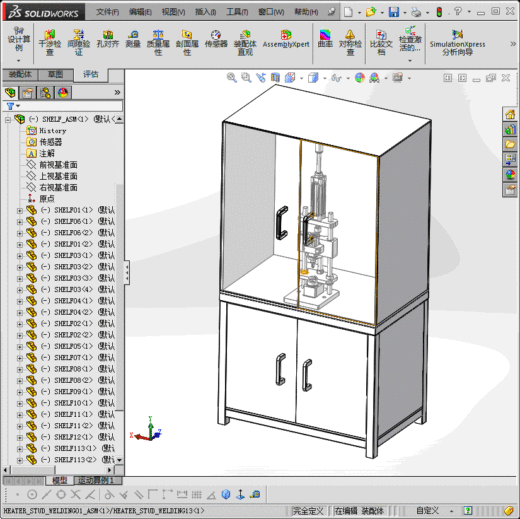Select the 前视基准面 plane in tree

click(x=58, y=165)
